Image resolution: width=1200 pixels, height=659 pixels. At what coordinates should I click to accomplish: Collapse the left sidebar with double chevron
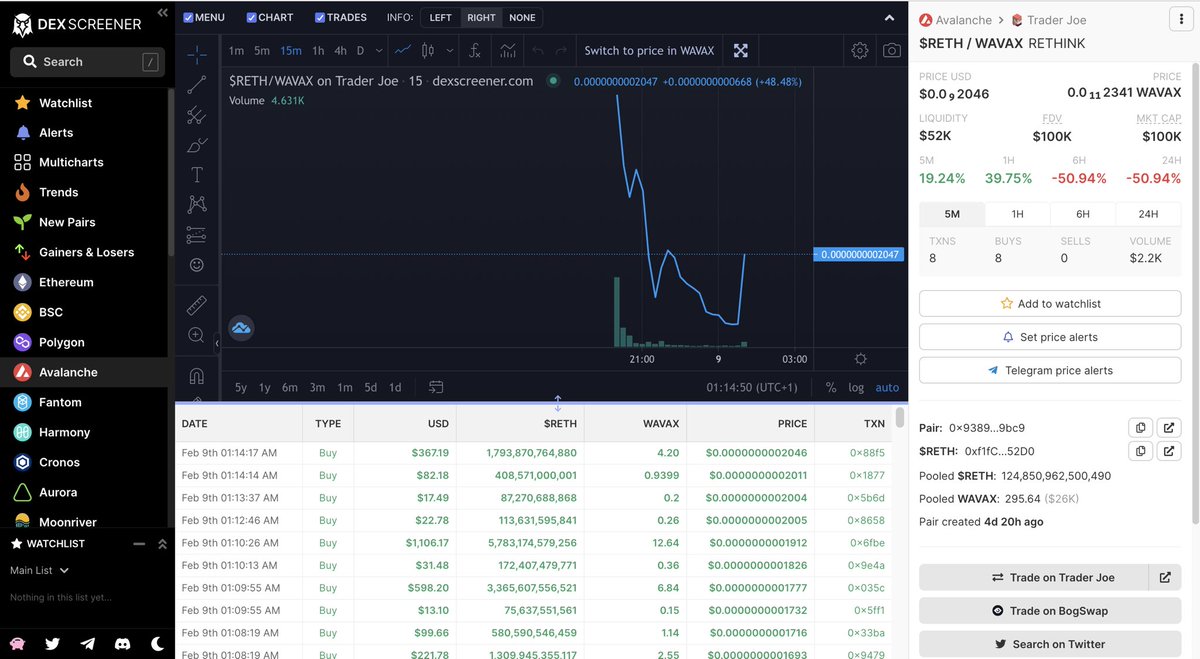click(162, 12)
